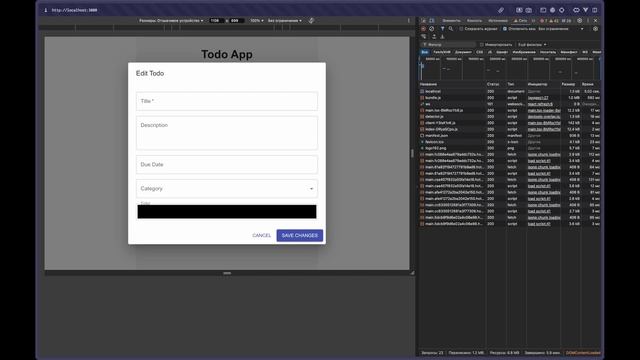Screen dimensions: 640x360
Task: Open the Category dropdown
Action: tap(227, 189)
